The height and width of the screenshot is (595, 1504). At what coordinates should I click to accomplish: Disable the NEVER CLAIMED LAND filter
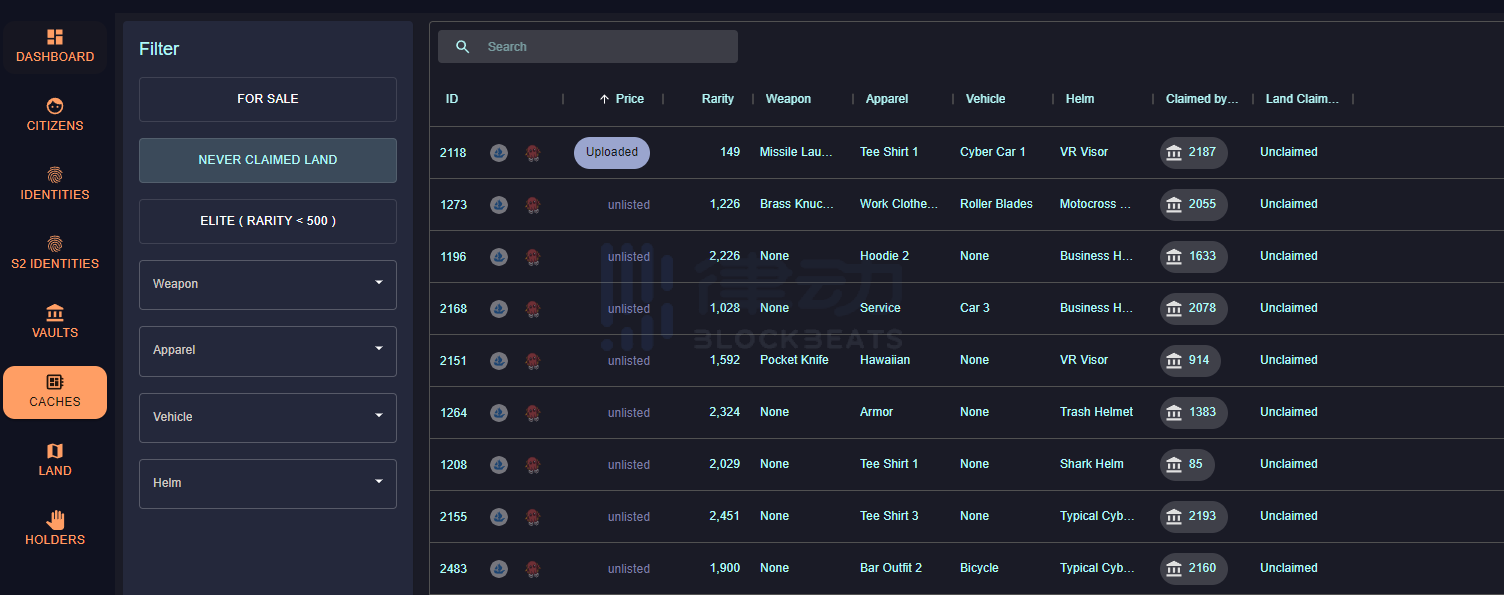268,160
